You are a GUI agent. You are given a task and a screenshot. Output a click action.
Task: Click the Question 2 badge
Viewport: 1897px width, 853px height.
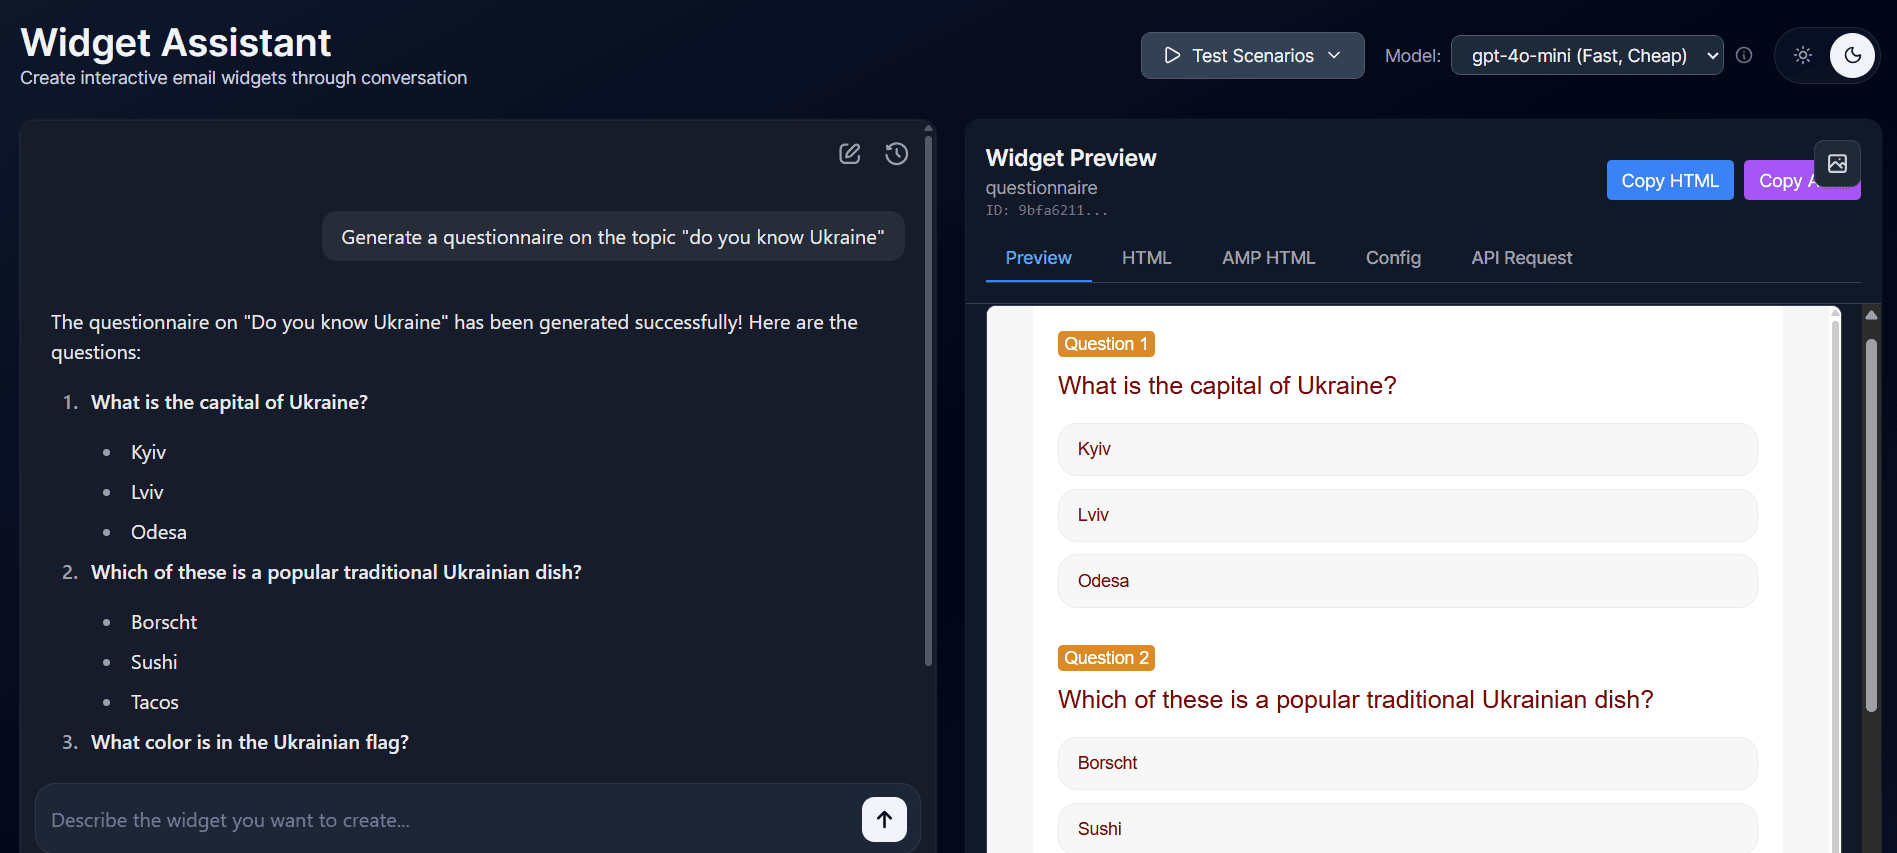[1106, 658]
